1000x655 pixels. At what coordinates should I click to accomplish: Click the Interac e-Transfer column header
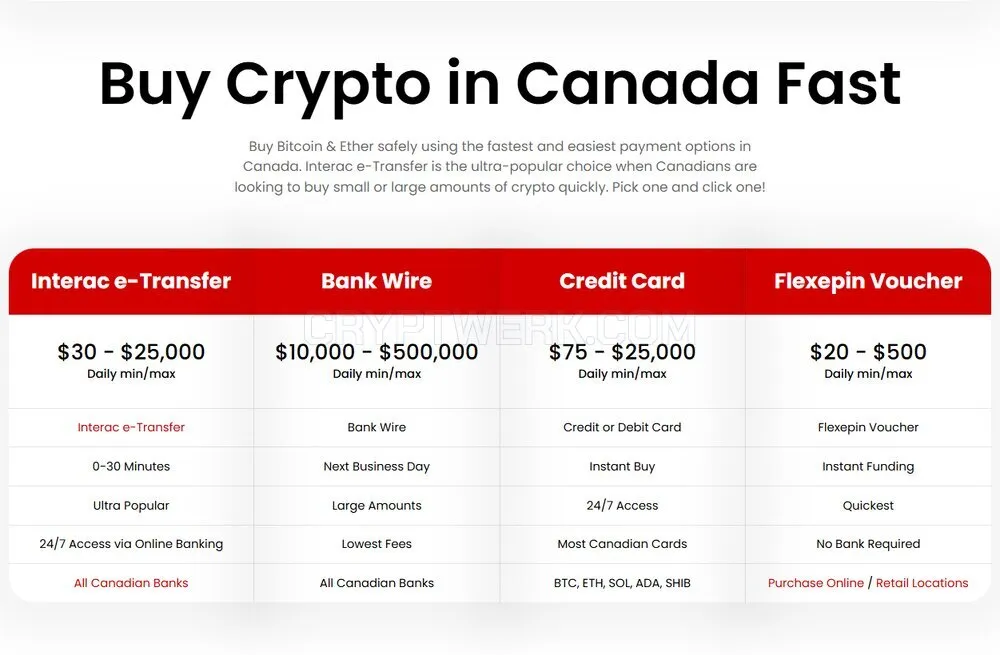pyautogui.click(x=131, y=281)
